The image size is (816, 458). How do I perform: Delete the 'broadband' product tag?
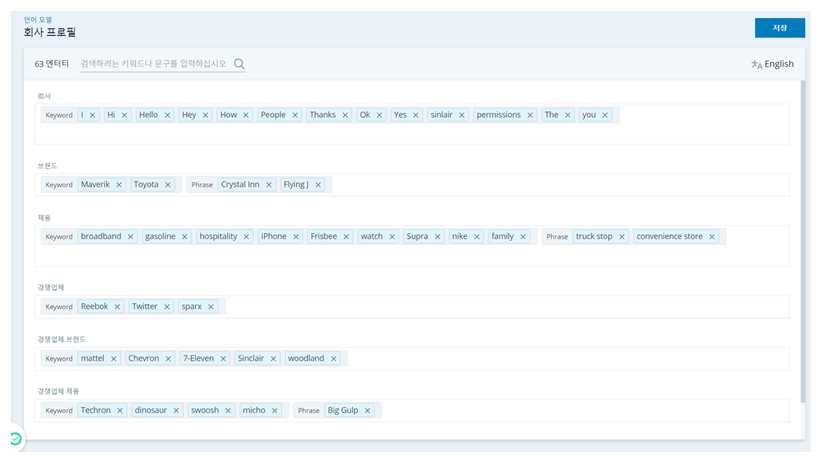coord(131,237)
